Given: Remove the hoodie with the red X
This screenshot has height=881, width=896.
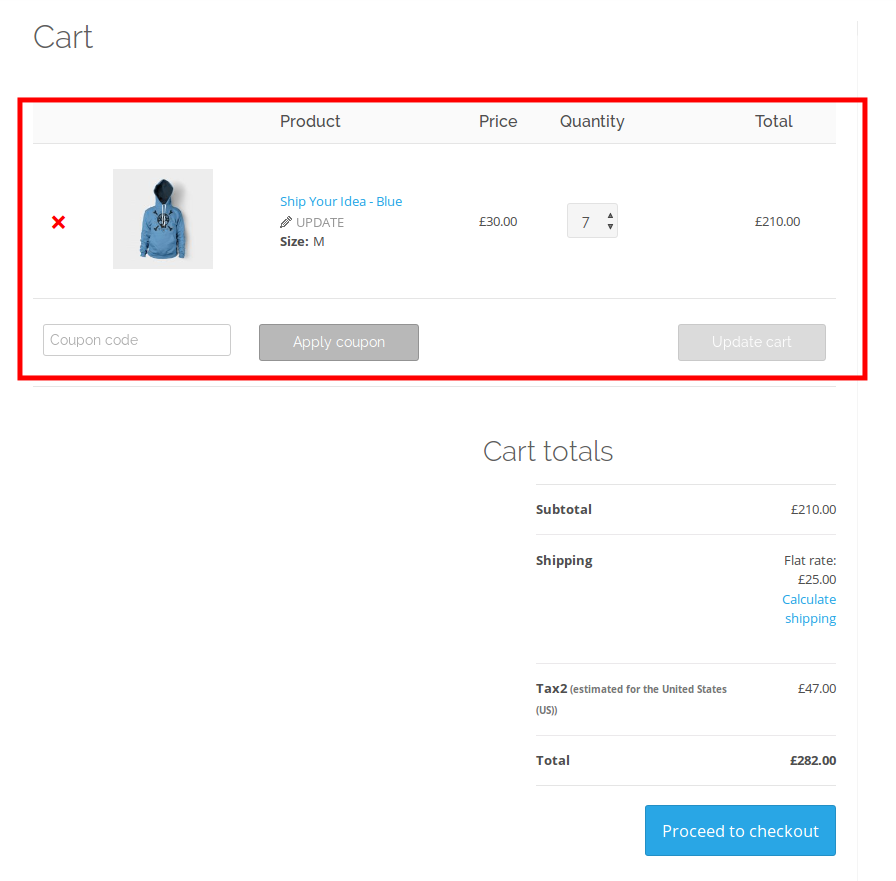Looking at the screenshot, I should (58, 222).
